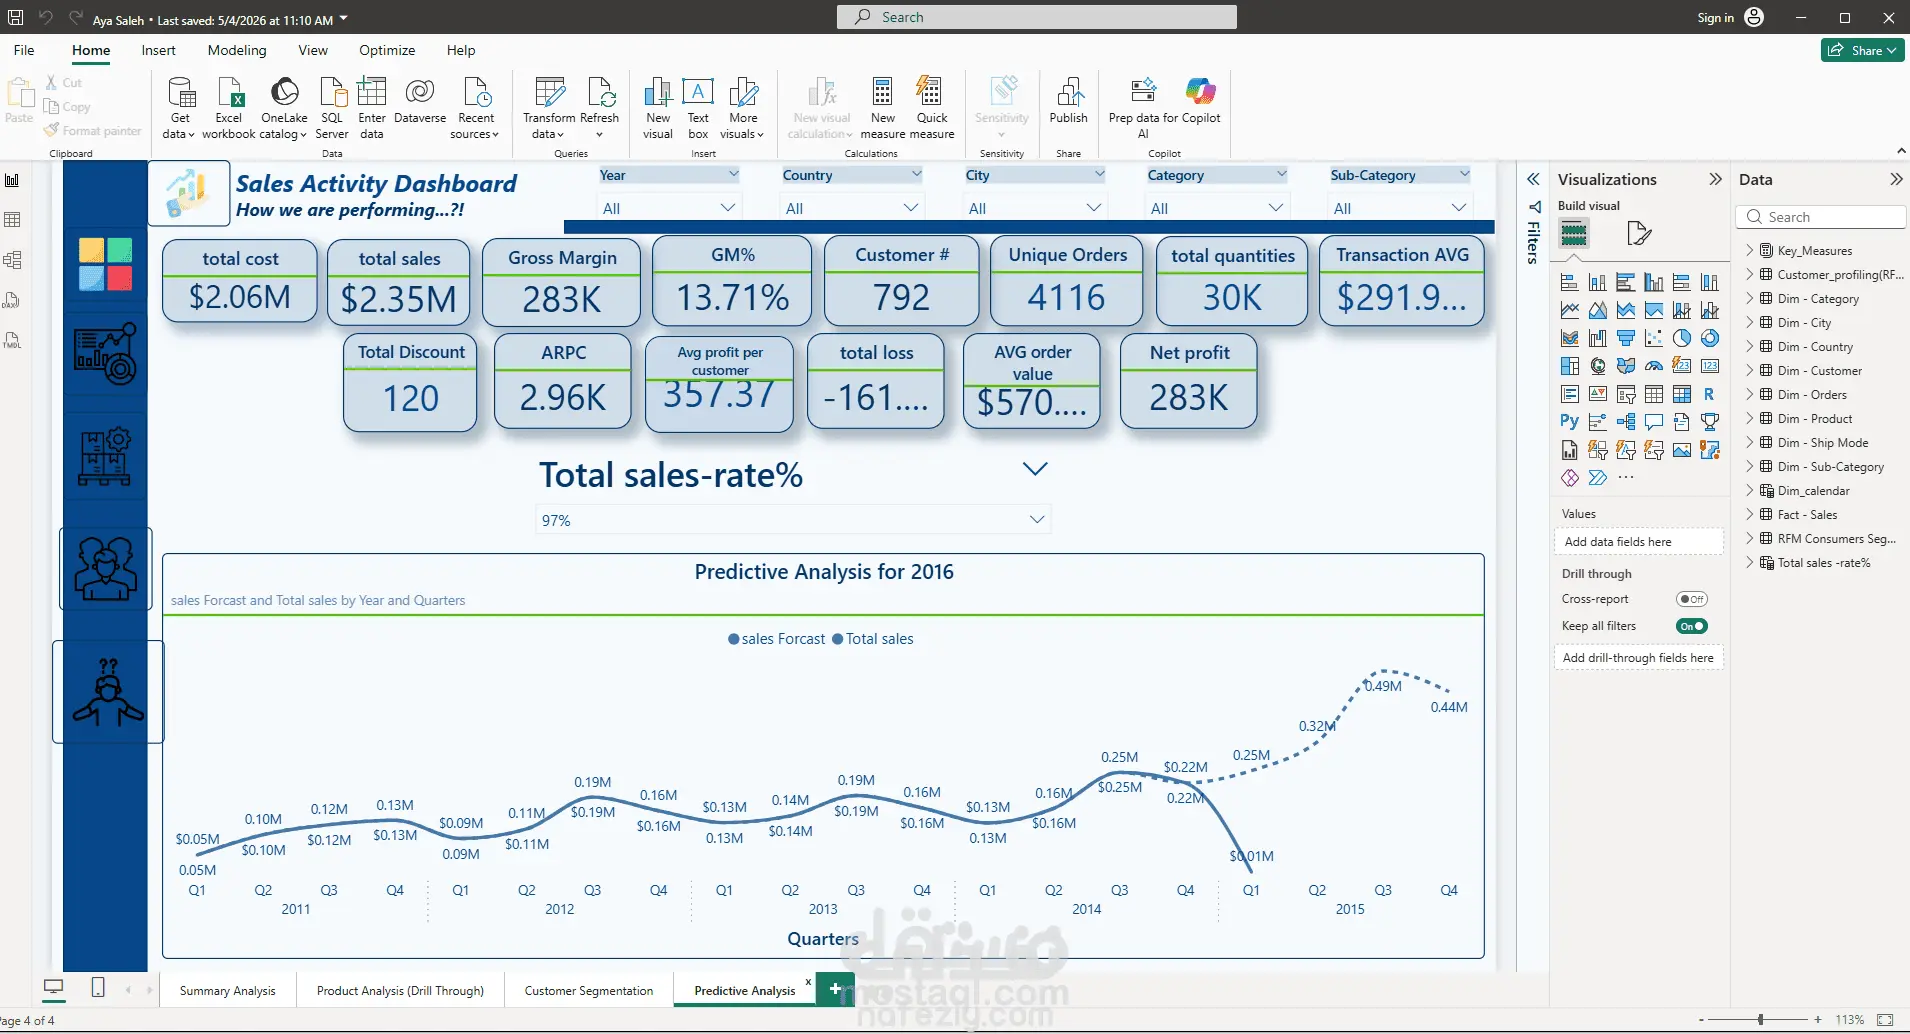Click Sign in at top right
This screenshot has height=1034, width=1910.
1715,18
